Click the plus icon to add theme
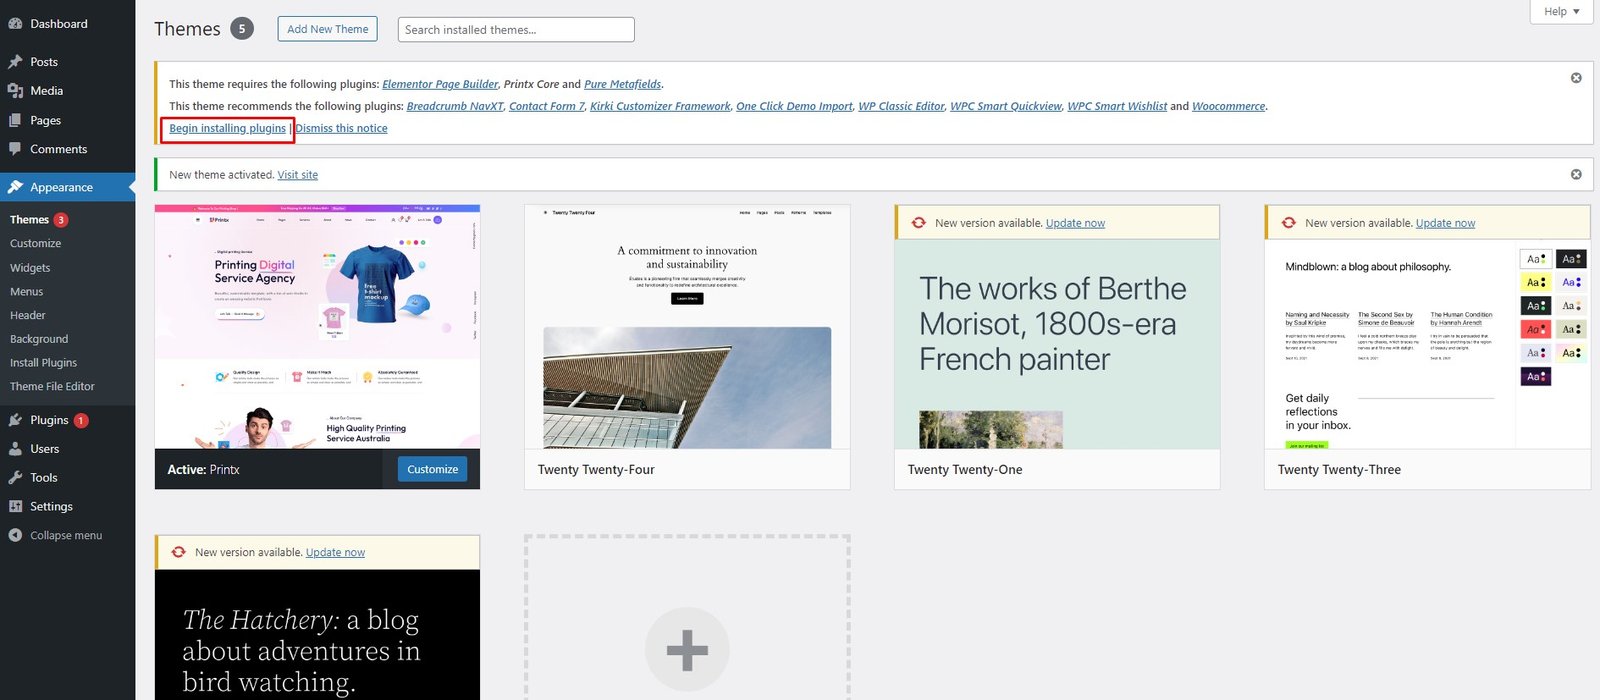The width and height of the screenshot is (1600, 700). [687, 650]
